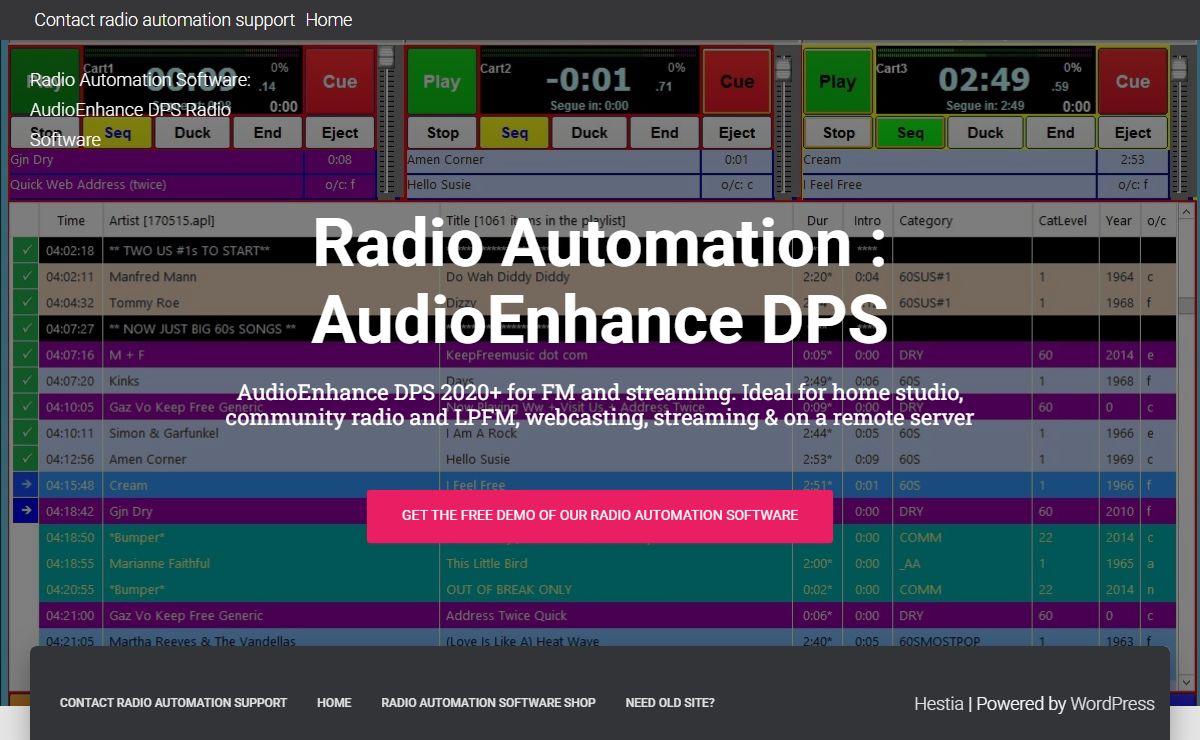Viewport: 1200px width, 740px height.
Task: Get the free demo of radio automation software
Action: pyautogui.click(x=600, y=516)
